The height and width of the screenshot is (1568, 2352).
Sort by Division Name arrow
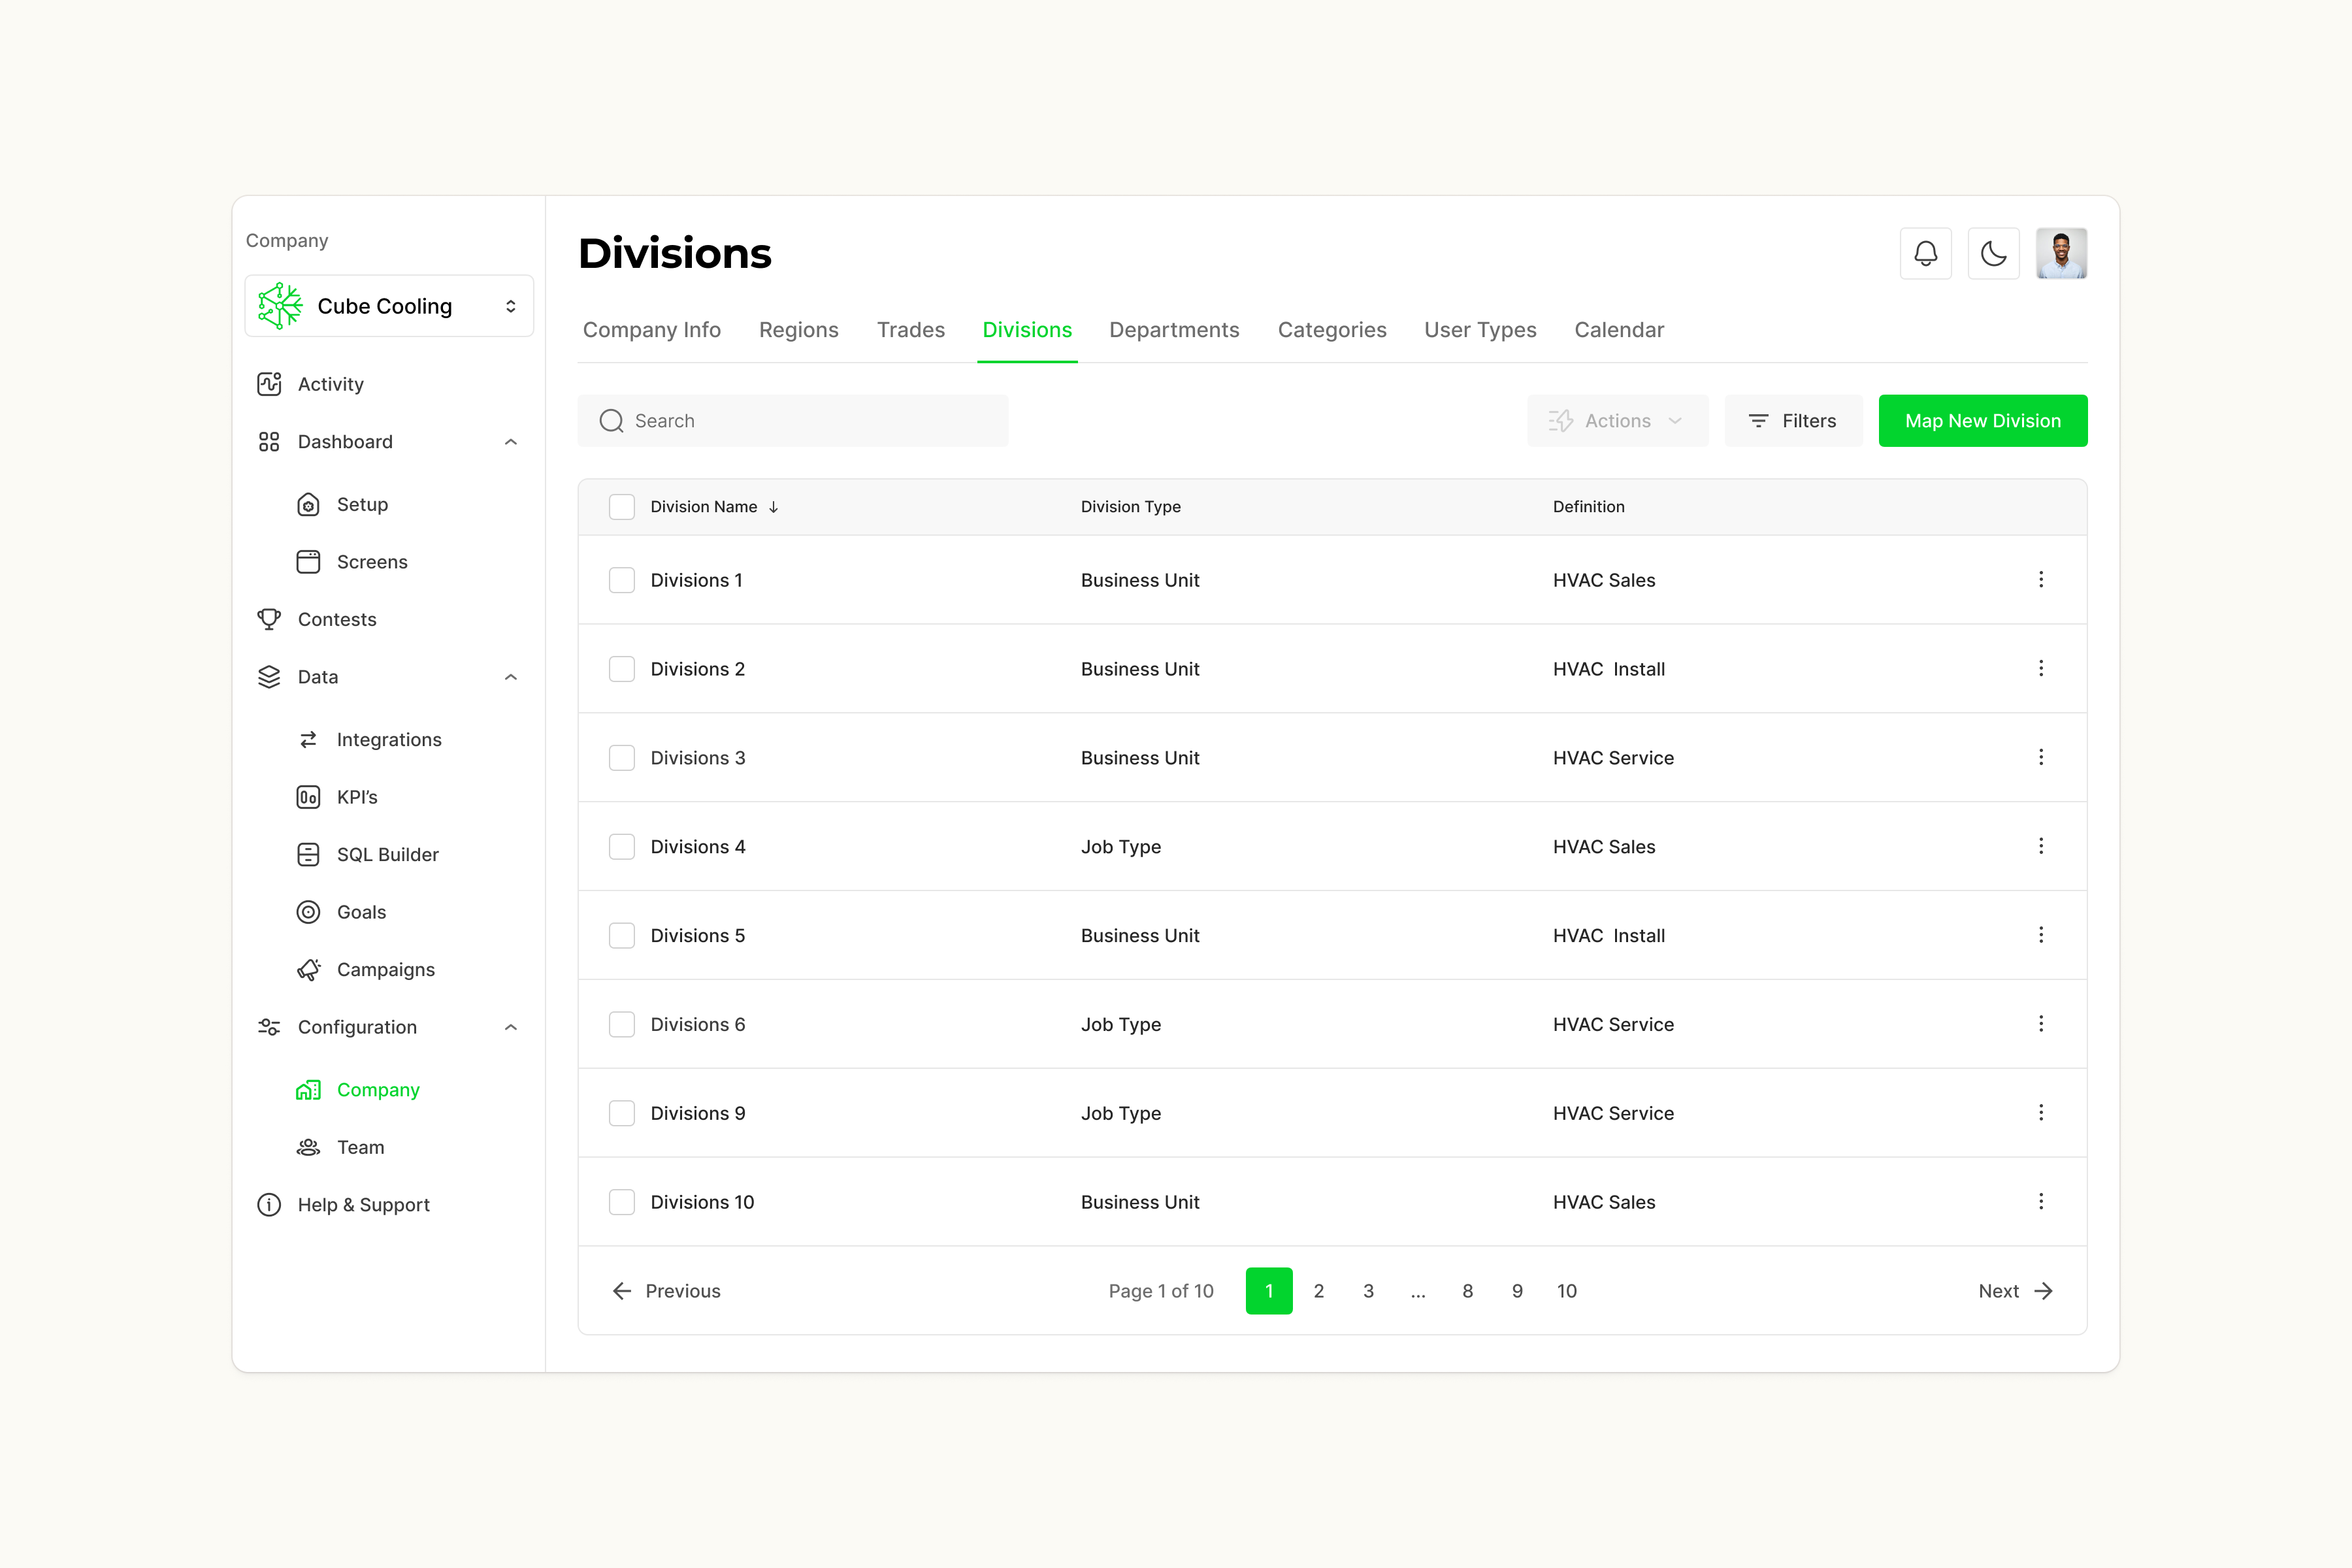pos(773,507)
